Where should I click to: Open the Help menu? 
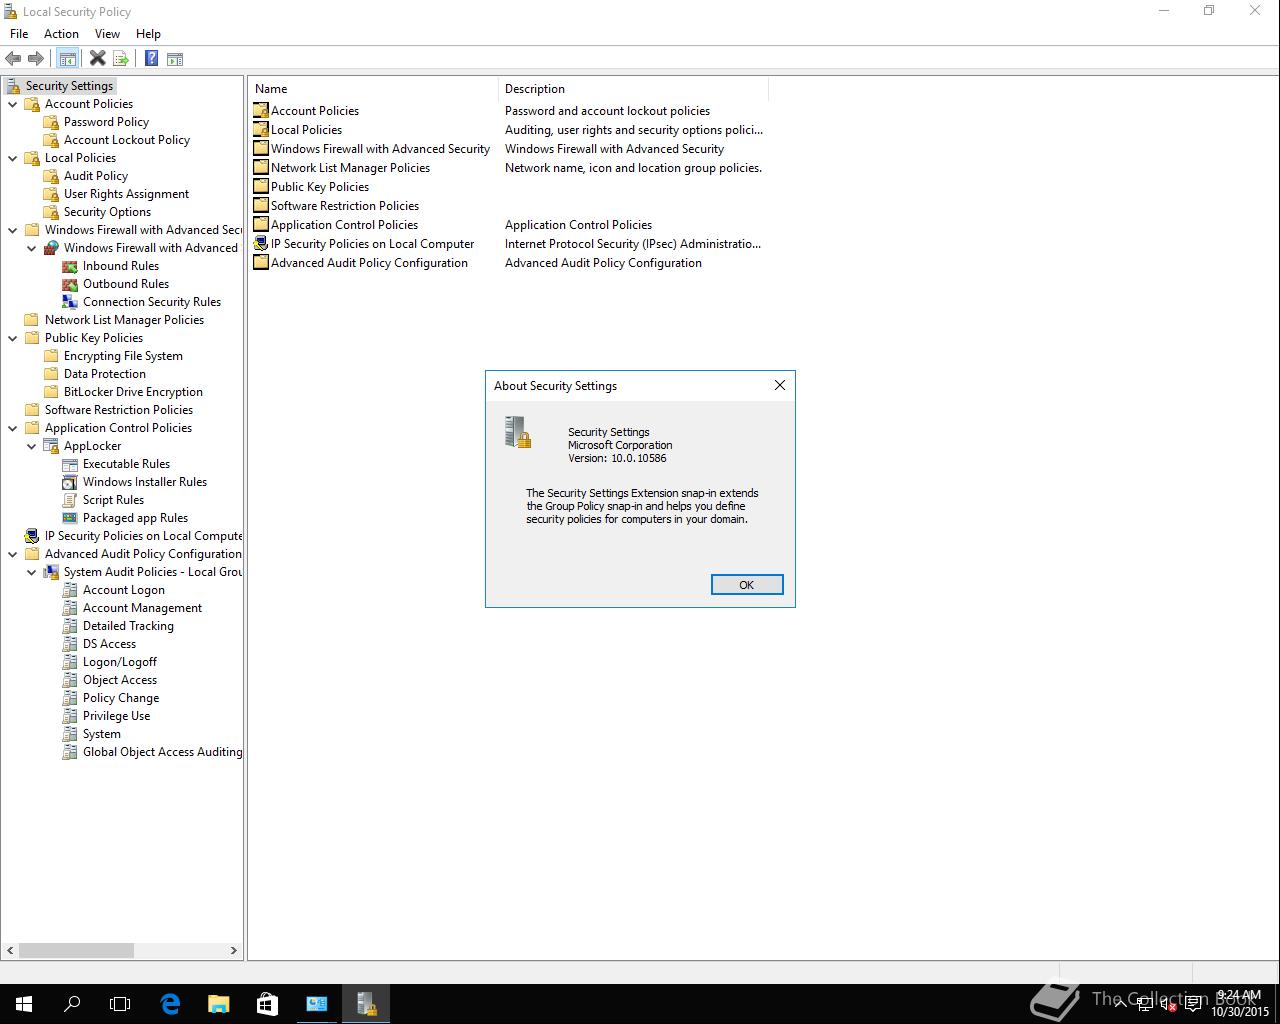[x=148, y=34]
